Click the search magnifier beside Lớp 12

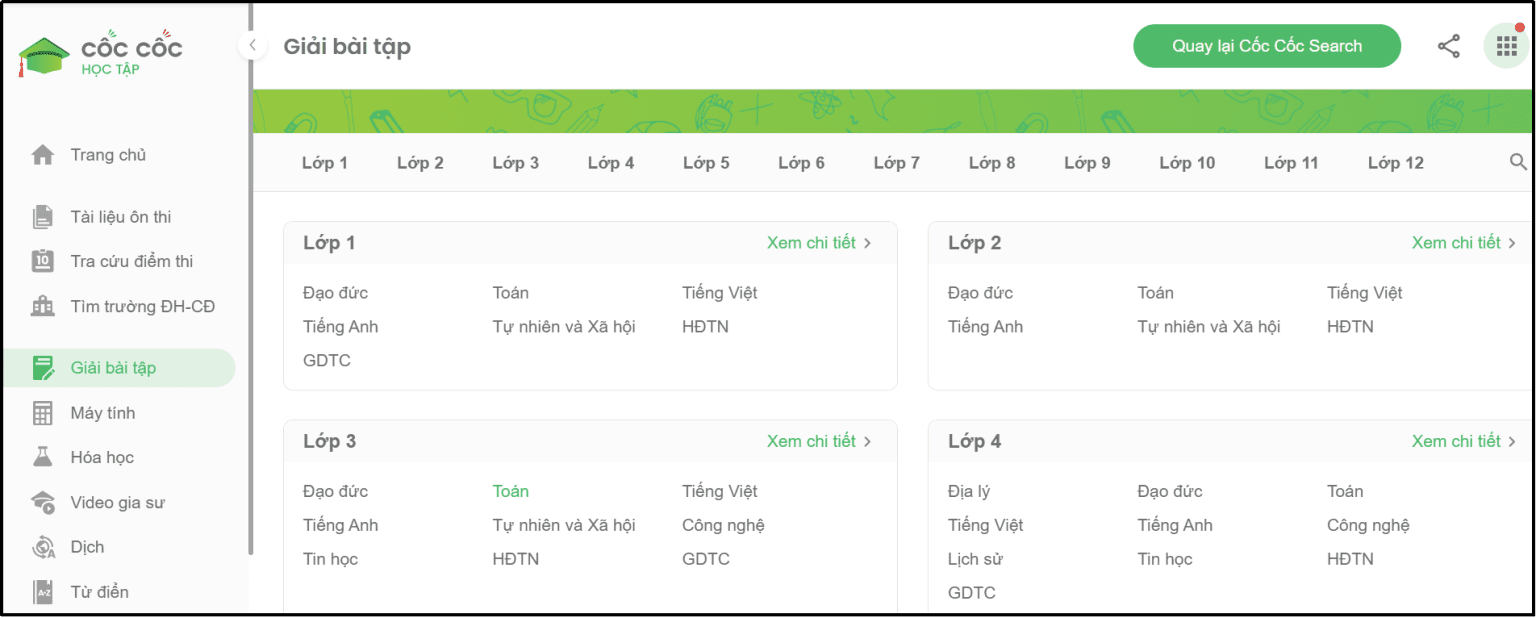1520,161
